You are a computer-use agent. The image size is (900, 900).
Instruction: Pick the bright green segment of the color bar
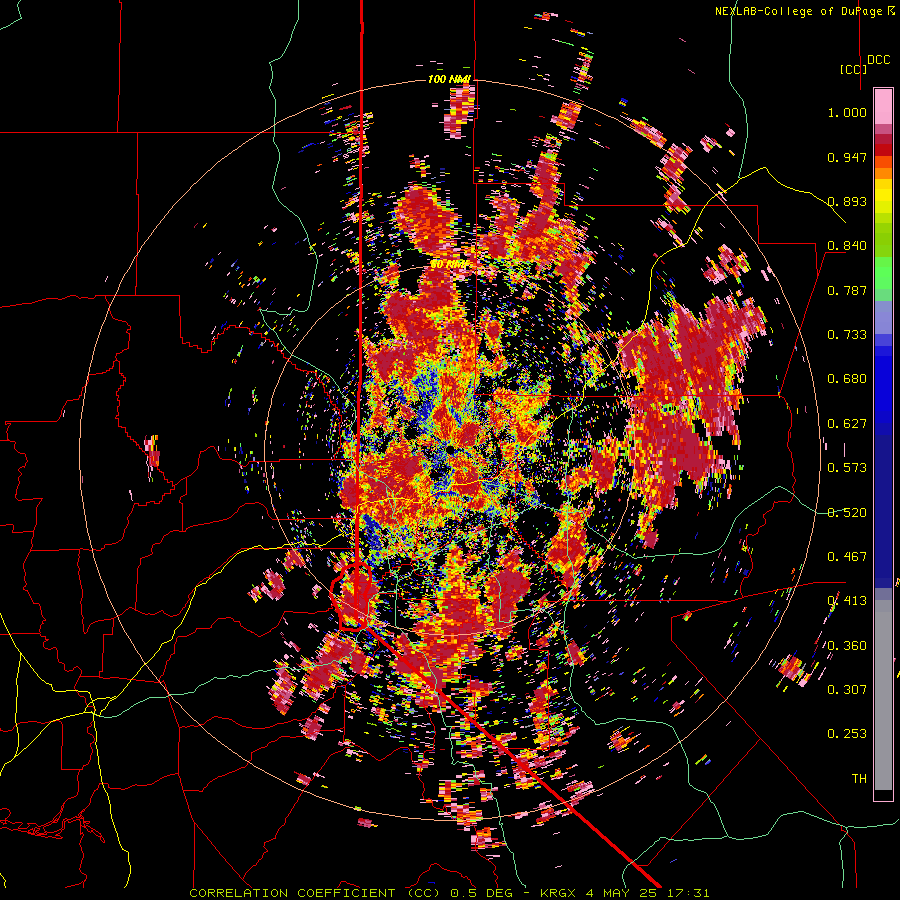click(x=883, y=273)
